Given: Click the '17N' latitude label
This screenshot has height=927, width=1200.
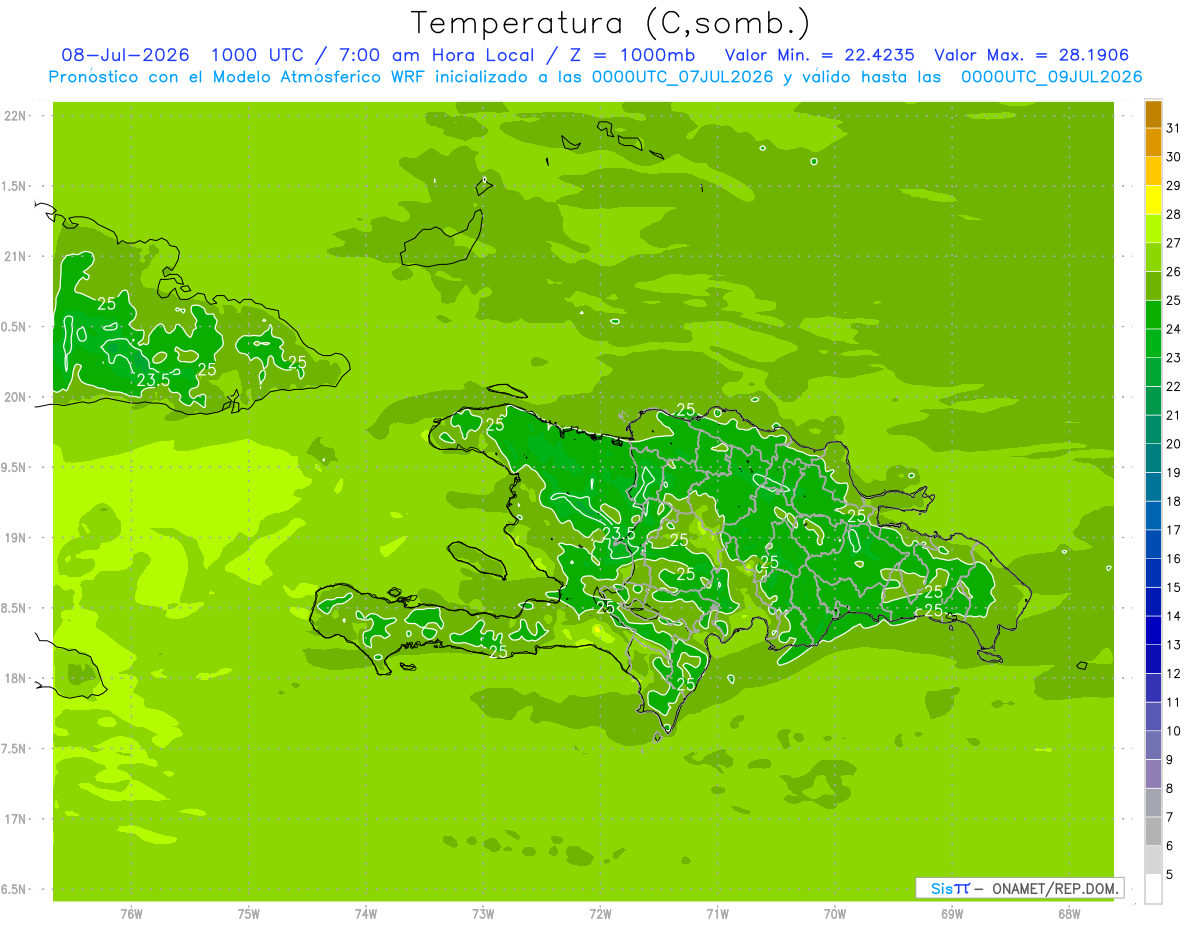Looking at the screenshot, I should tap(15, 819).
